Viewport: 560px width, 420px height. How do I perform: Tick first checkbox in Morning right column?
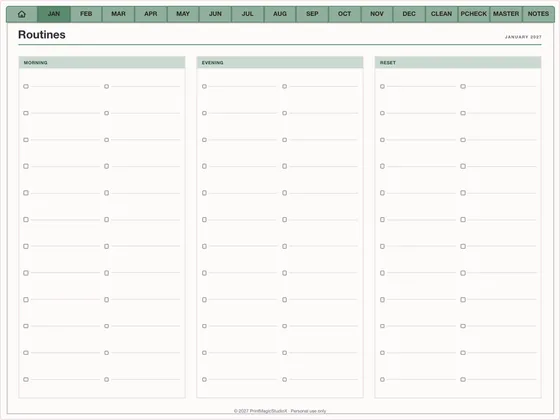(106, 86)
